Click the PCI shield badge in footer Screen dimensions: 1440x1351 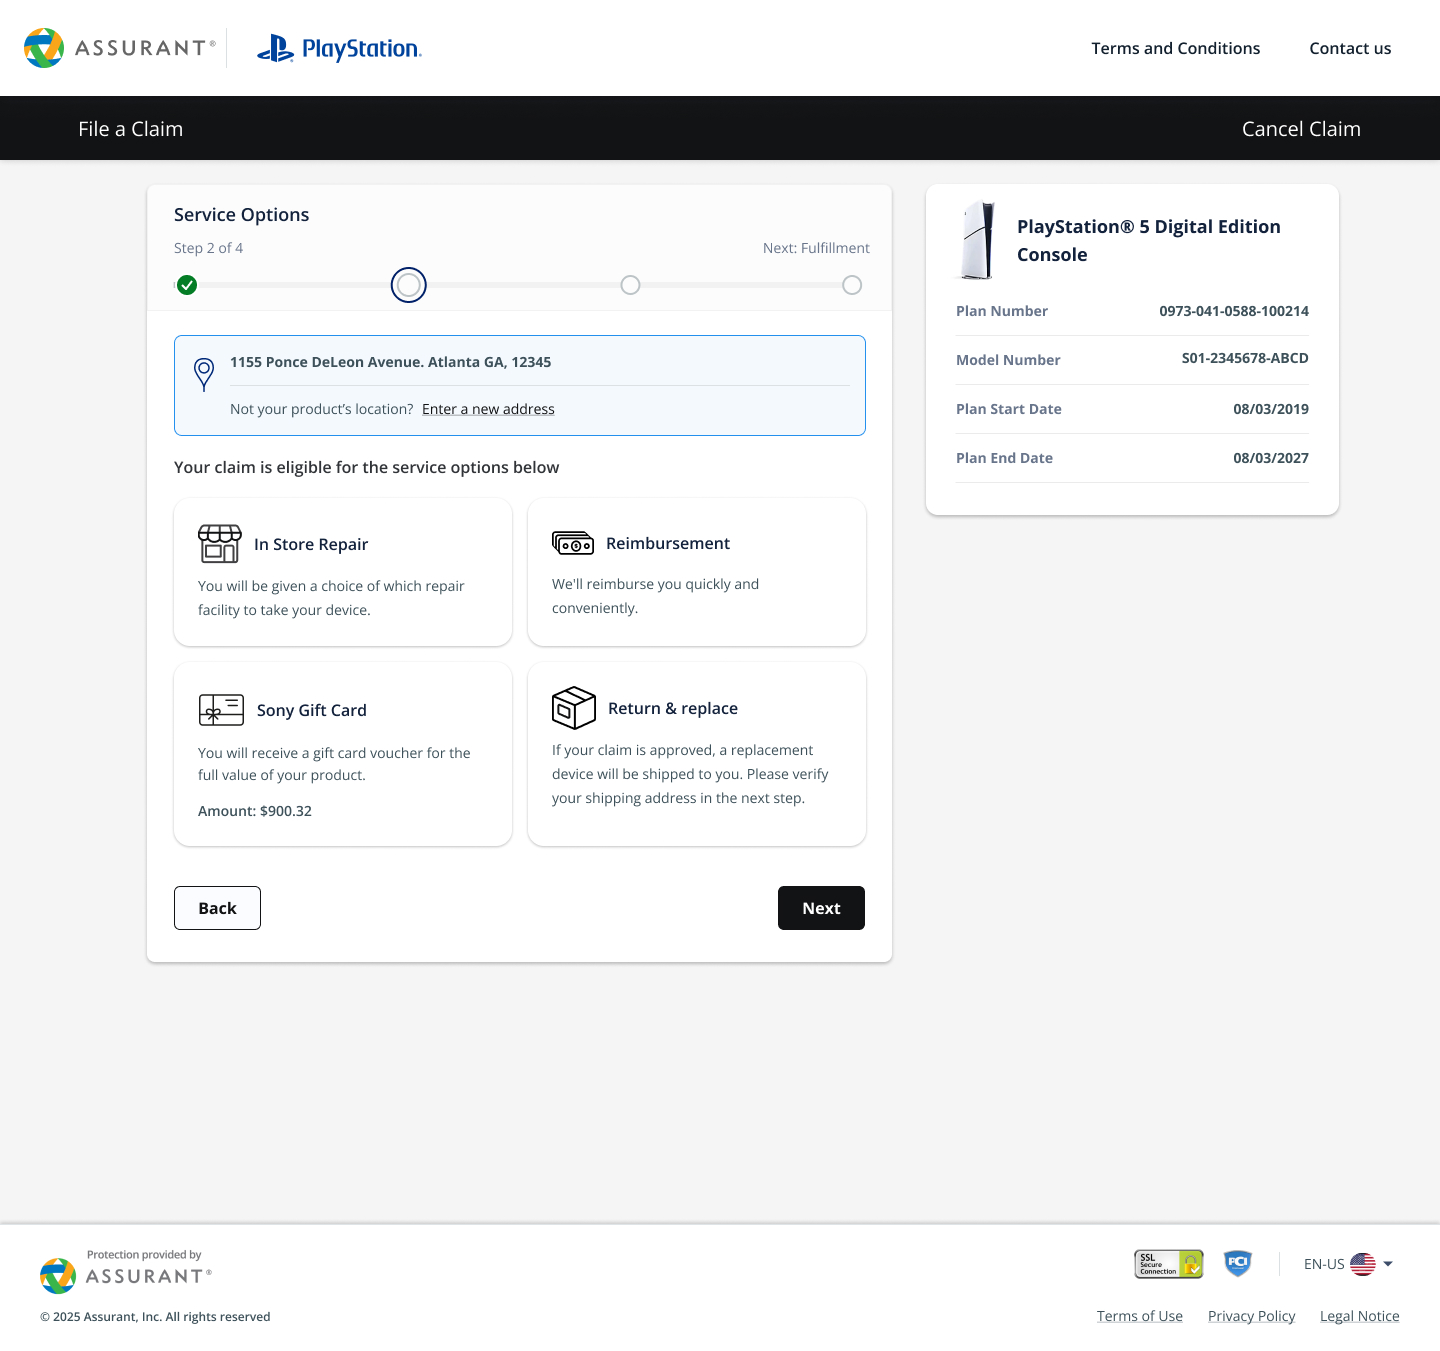click(x=1238, y=1264)
